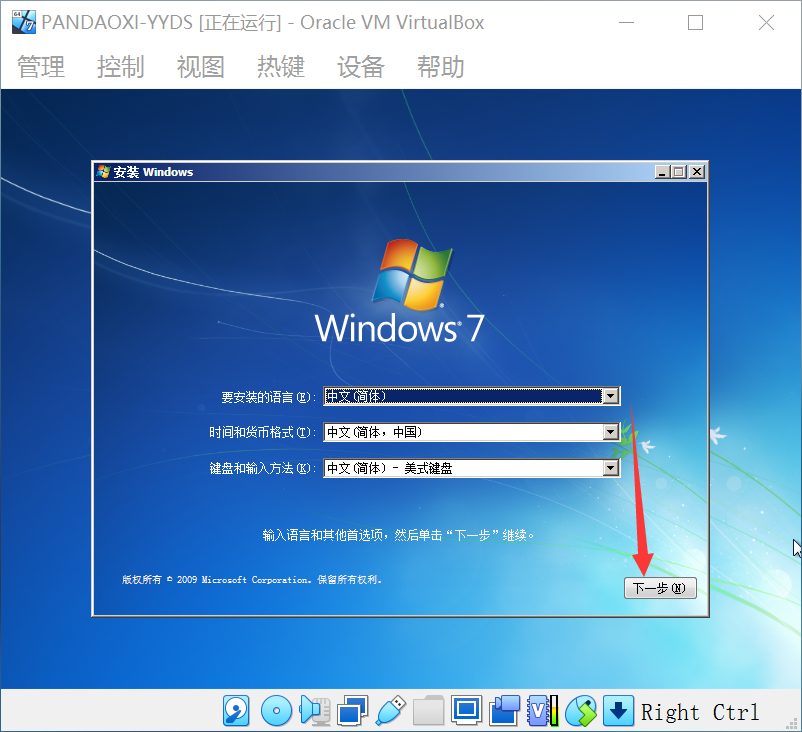Image resolution: width=802 pixels, height=732 pixels.
Task: Open the 热键 menu
Action: pyautogui.click(x=281, y=67)
